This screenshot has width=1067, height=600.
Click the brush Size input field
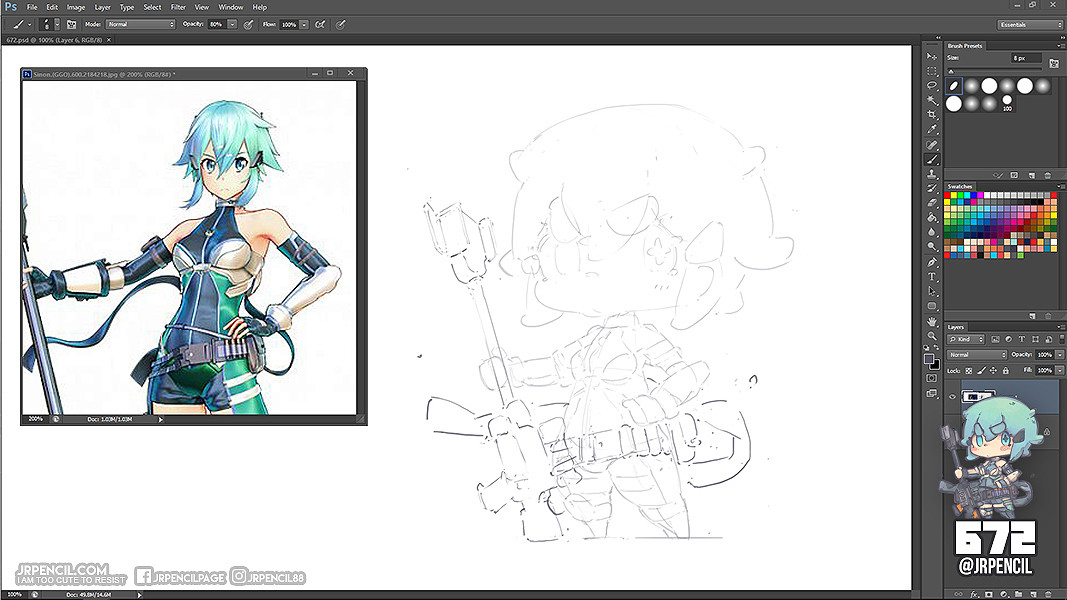[x=1025, y=59]
